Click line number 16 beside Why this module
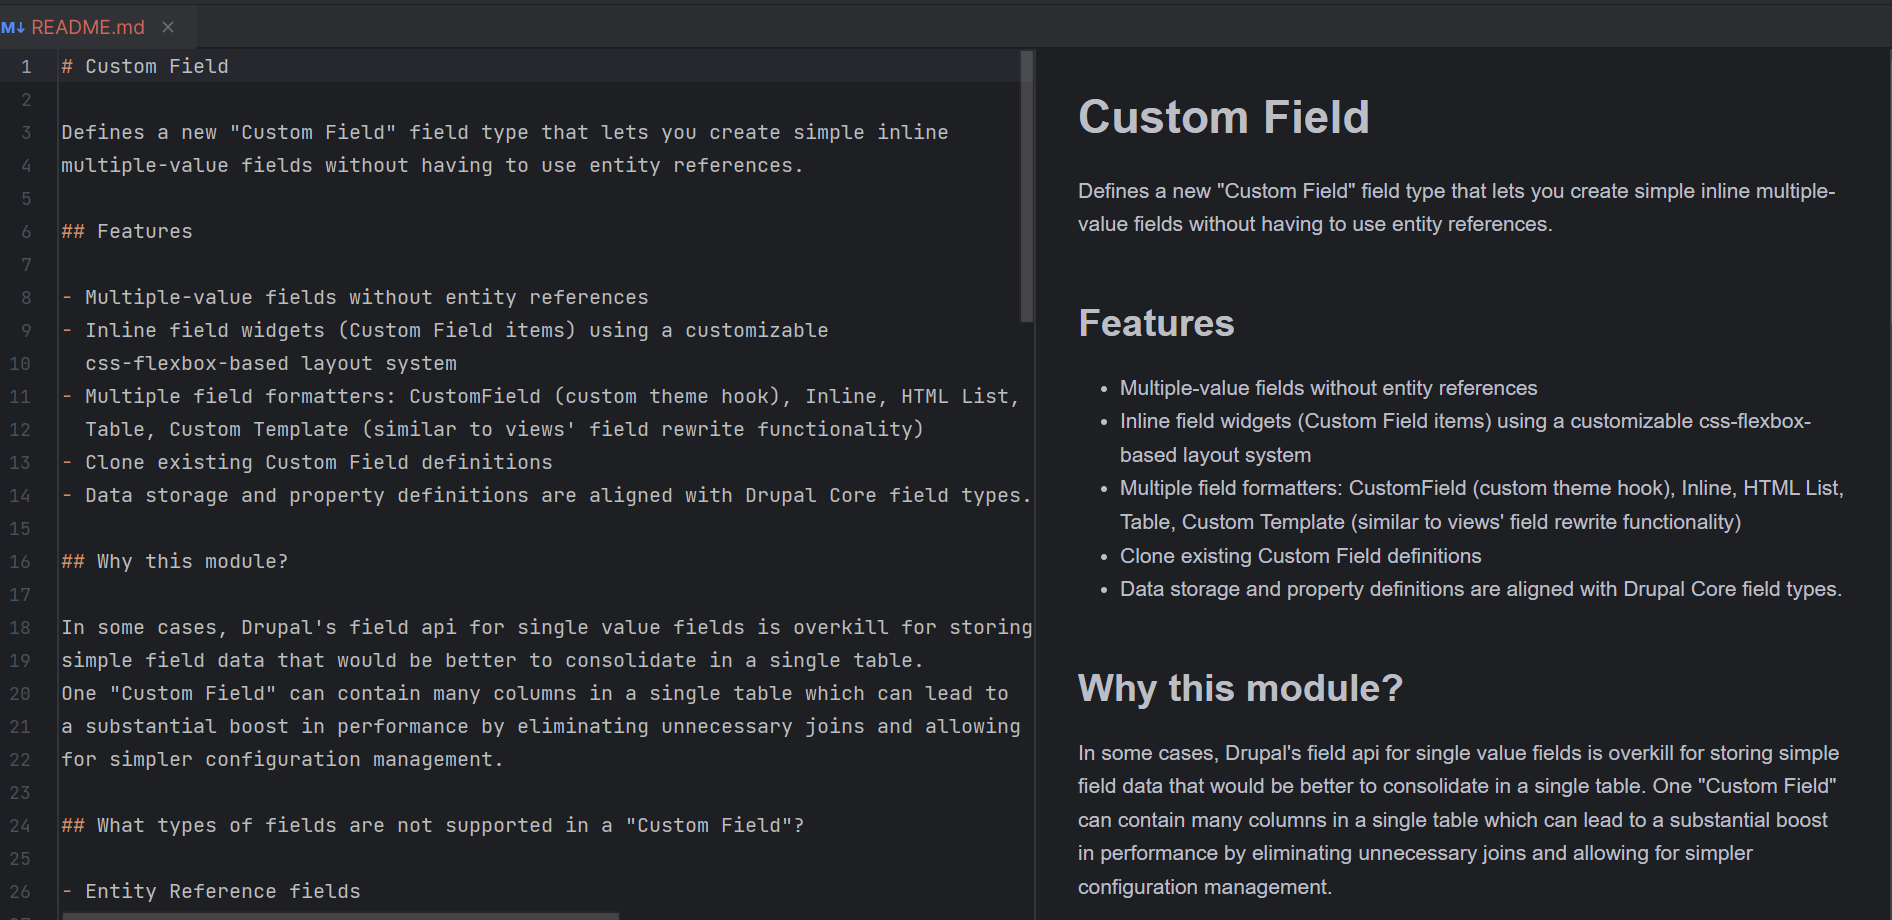 (21, 561)
